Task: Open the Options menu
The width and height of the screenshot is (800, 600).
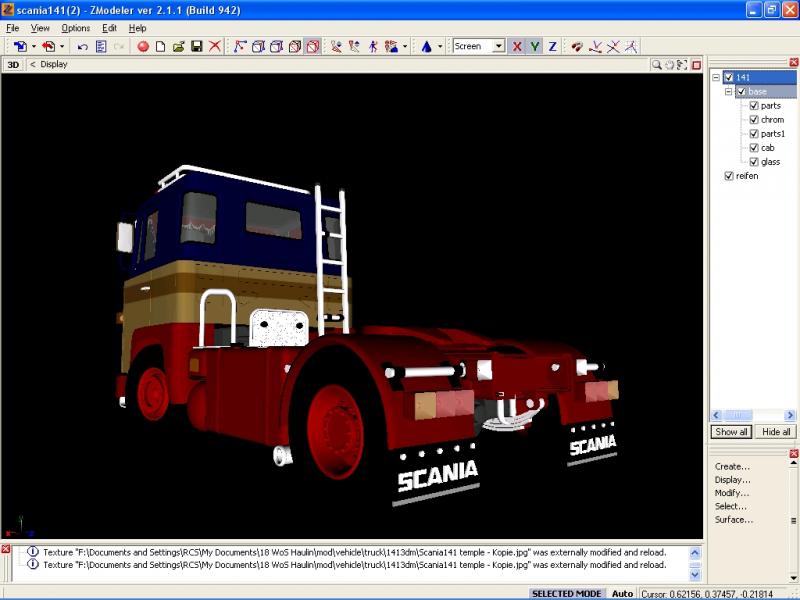Action: [x=76, y=28]
